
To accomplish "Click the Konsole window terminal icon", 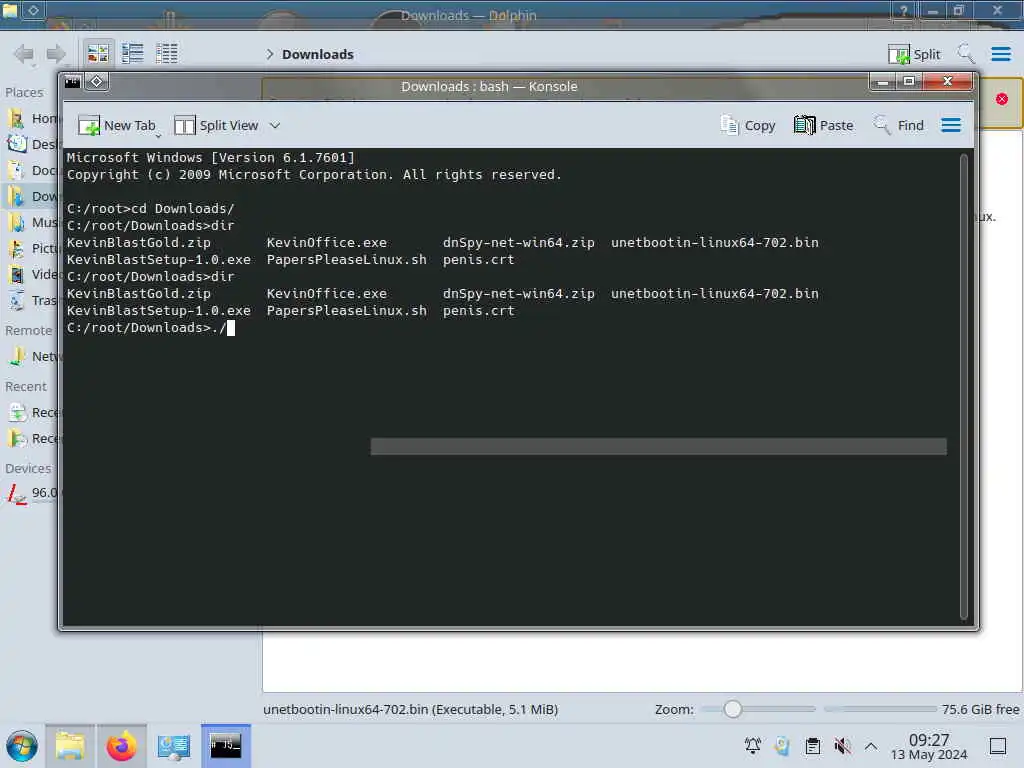I will pyautogui.click(x=72, y=82).
